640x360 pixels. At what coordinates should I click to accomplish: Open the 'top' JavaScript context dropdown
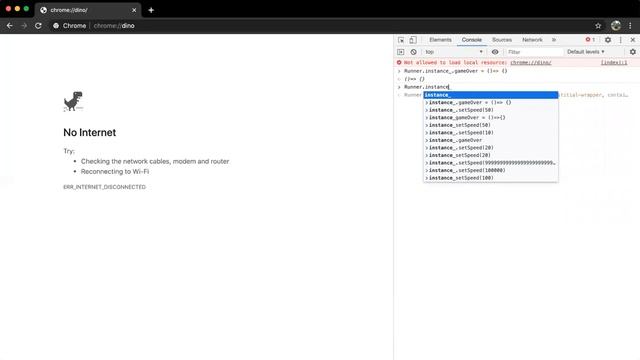tap(453, 52)
